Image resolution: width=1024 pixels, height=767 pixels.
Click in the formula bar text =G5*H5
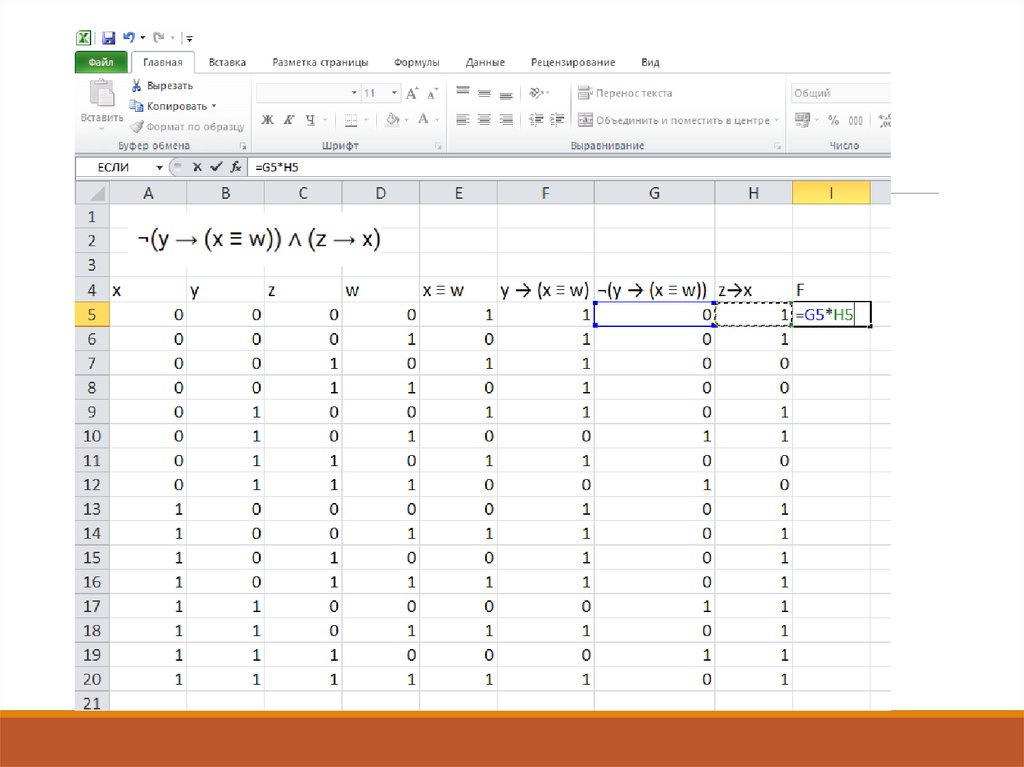click(277, 167)
